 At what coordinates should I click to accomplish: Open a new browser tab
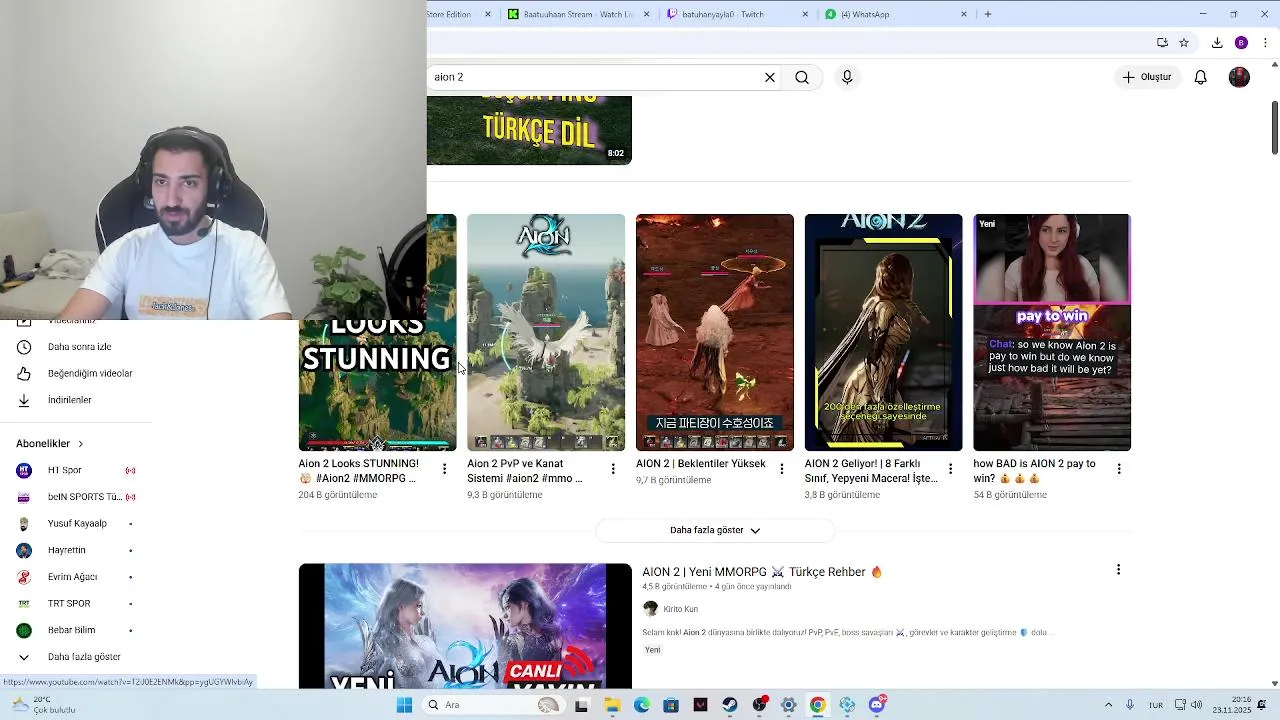pos(988,14)
